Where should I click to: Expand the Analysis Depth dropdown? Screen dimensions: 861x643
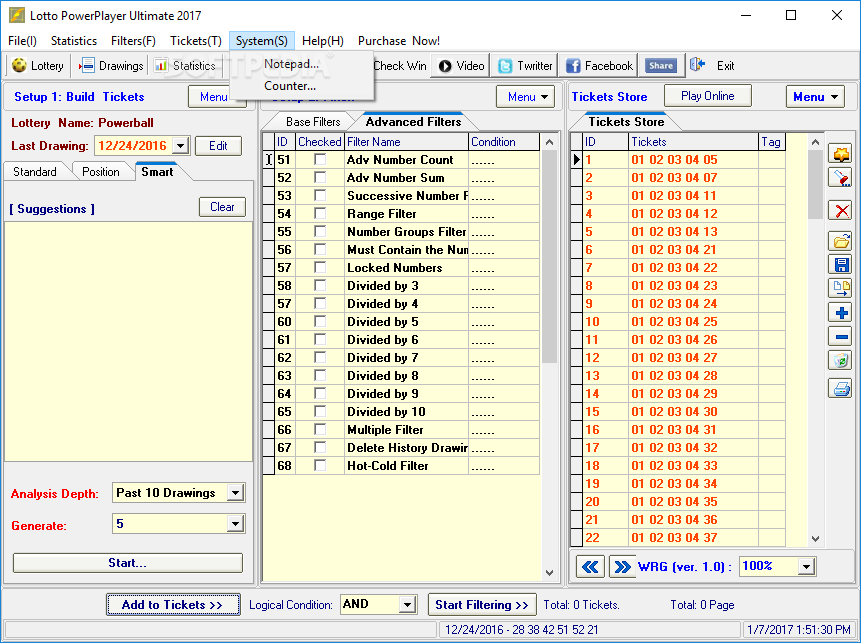click(x=236, y=493)
